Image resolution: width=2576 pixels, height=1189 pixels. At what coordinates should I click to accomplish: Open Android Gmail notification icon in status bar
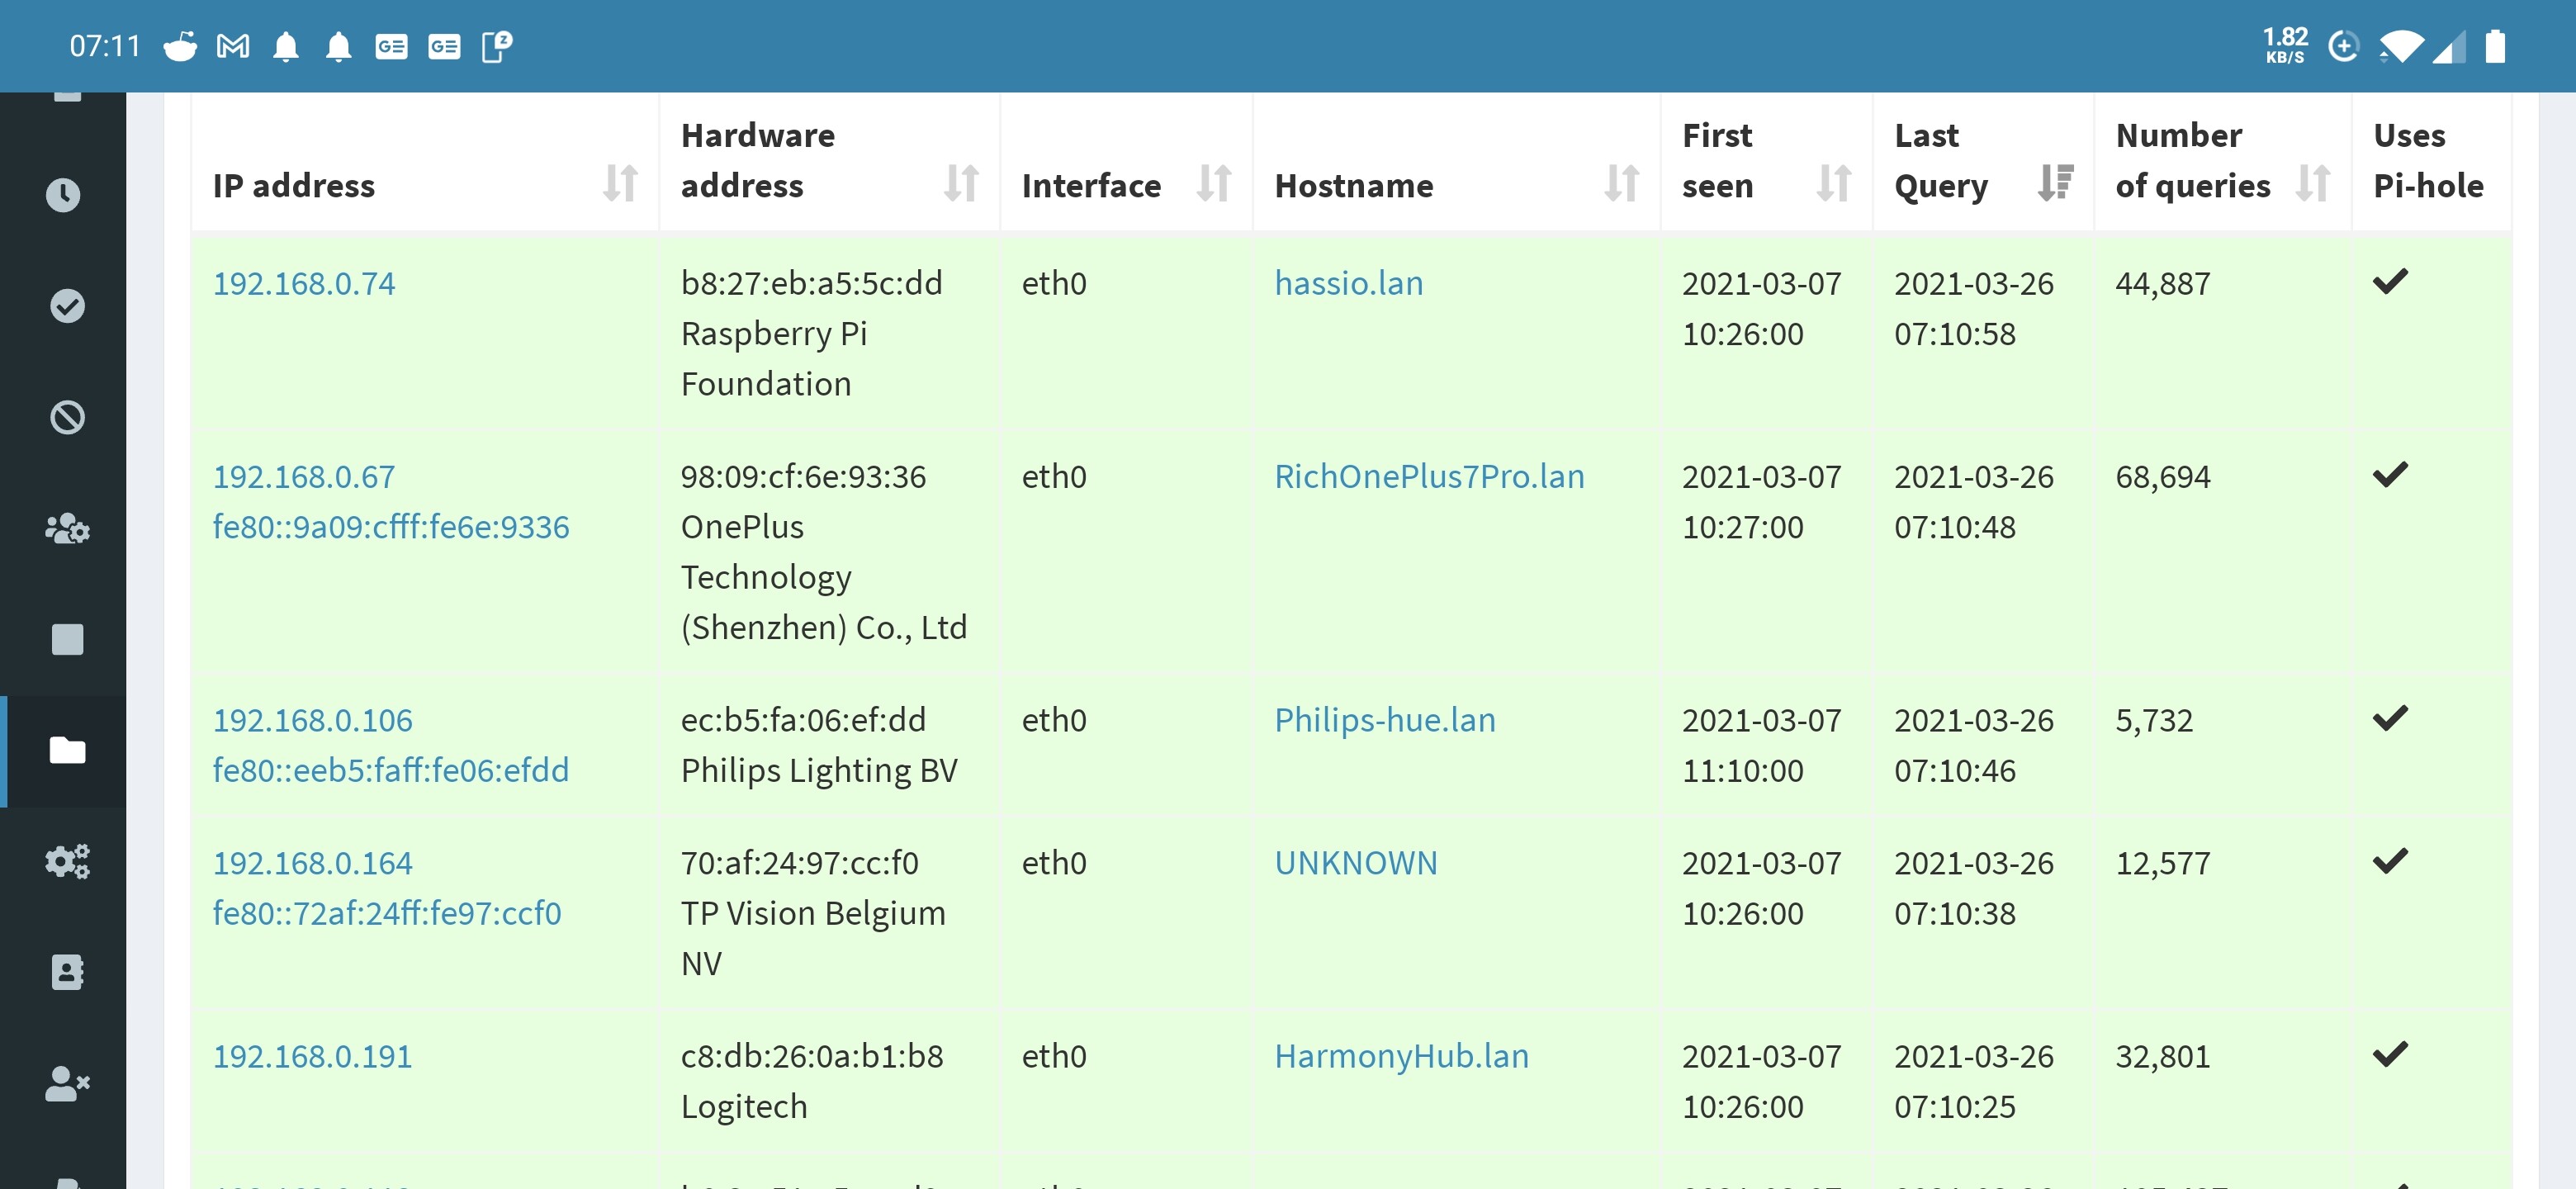[x=233, y=45]
